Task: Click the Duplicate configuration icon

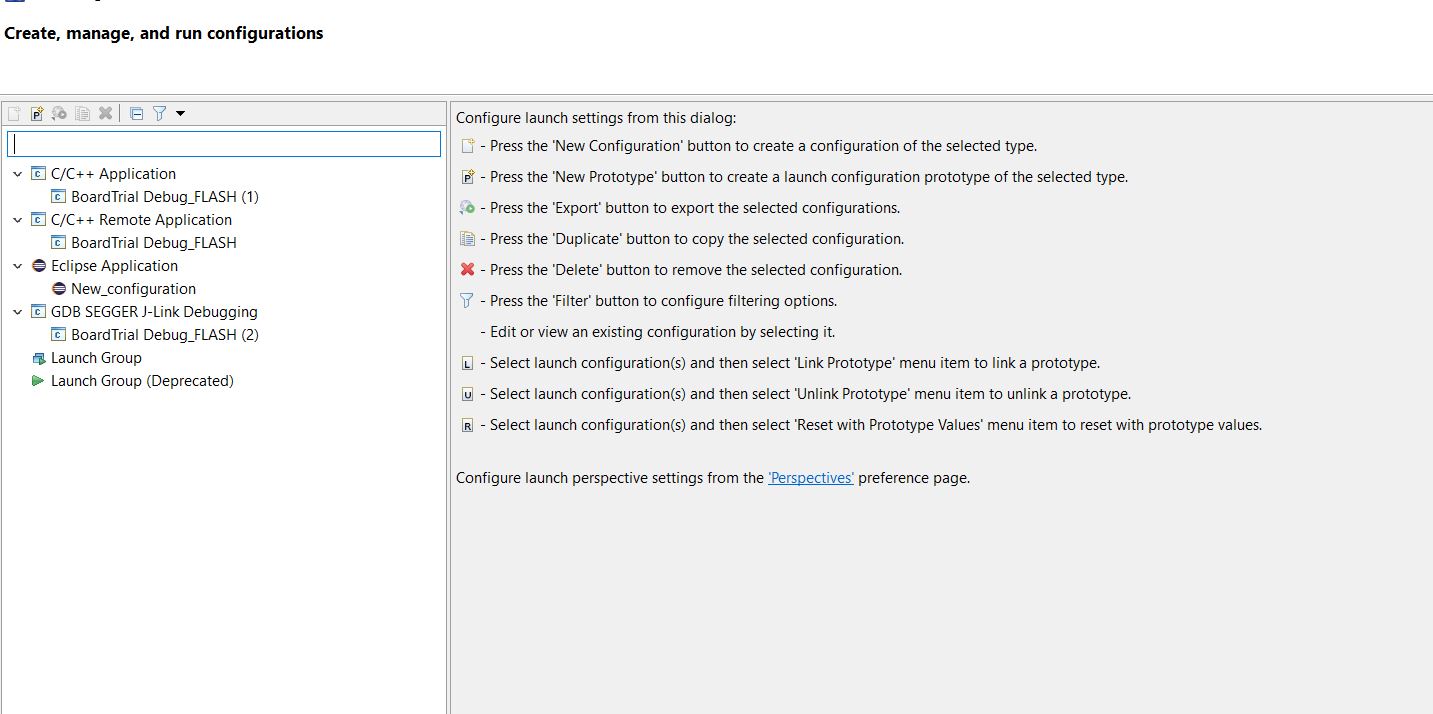Action: click(x=82, y=113)
